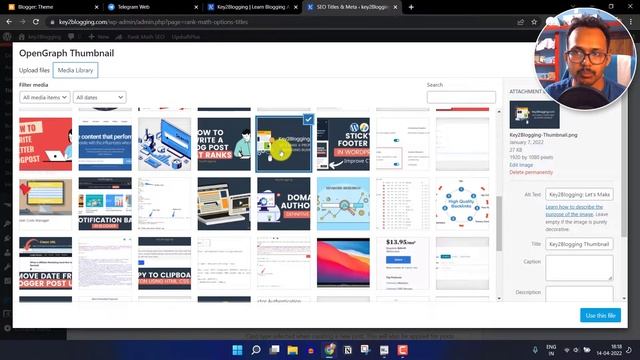640x360 pixels.
Task: Open a new browser tab
Action: [x=411, y=7]
